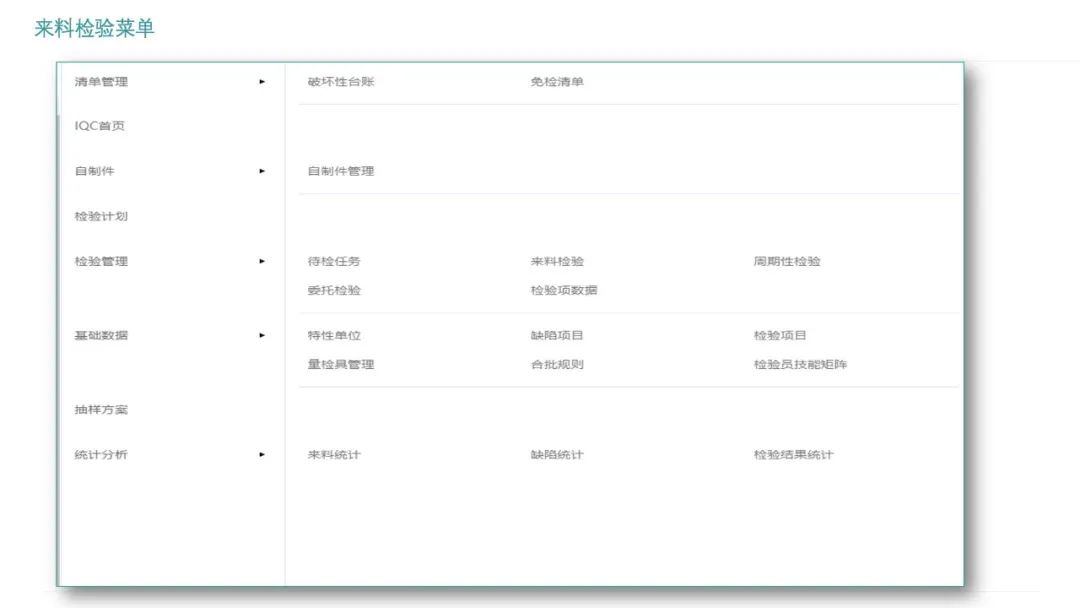Click the 基础数据 arrow indicator

(x=262, y=335)
